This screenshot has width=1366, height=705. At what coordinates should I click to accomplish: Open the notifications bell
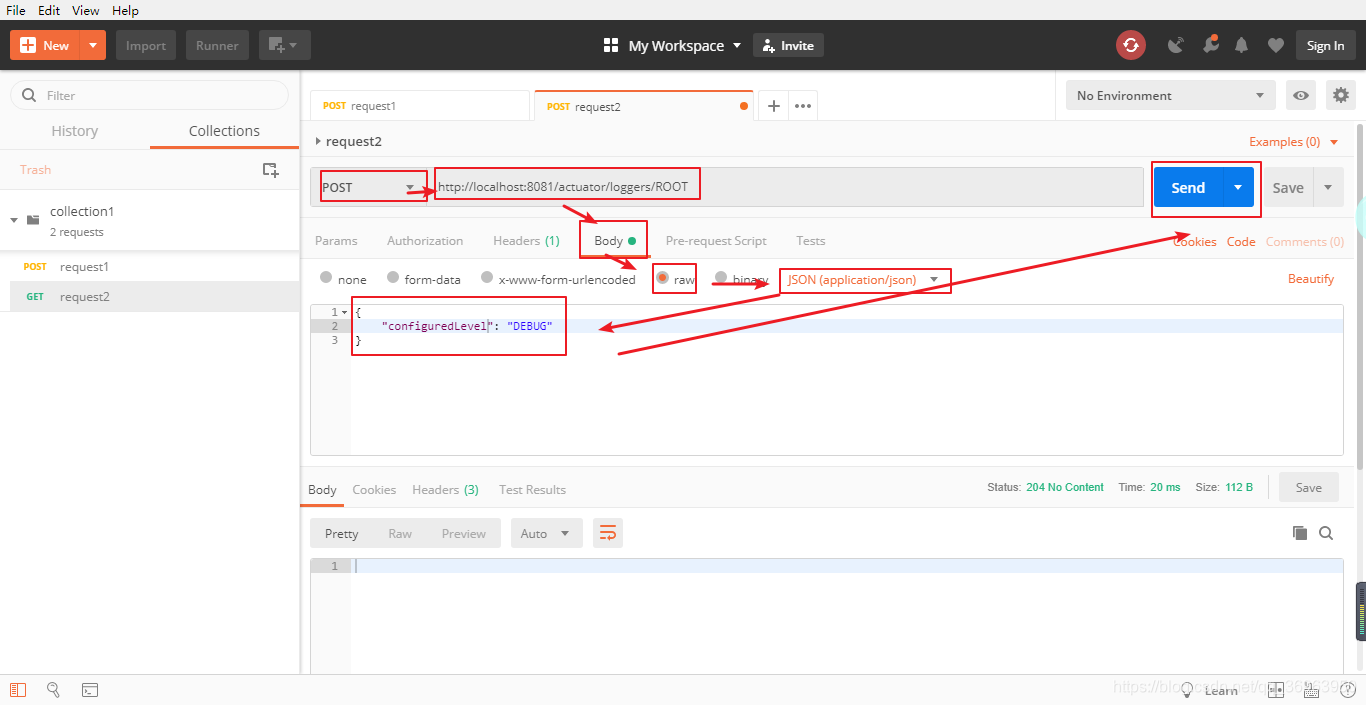point(1242,45)
